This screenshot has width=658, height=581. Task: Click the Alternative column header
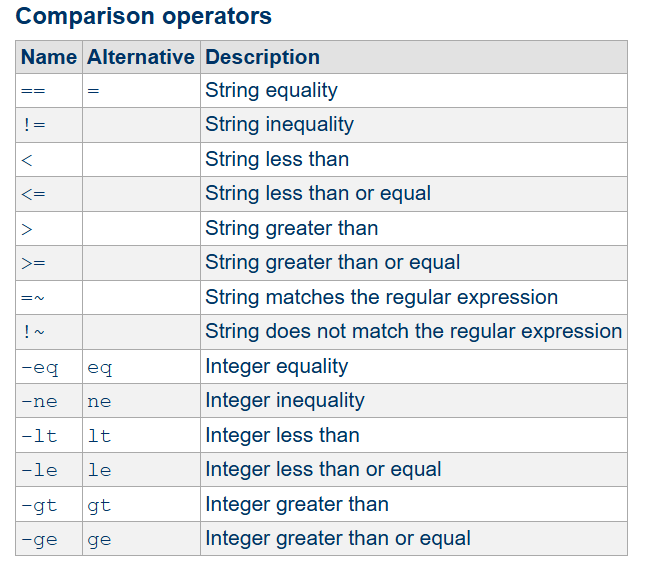(x=140, y=57)
